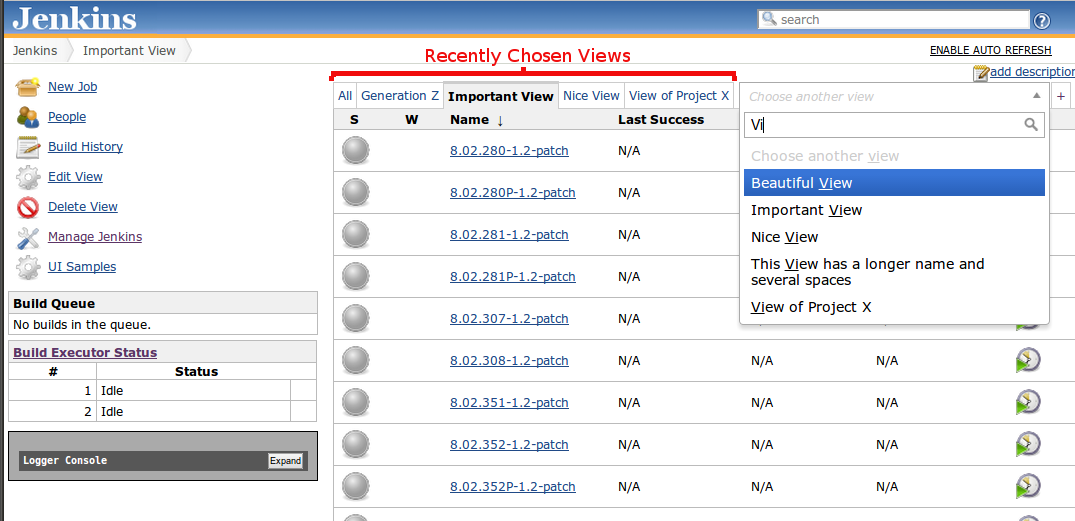This screenshot has width=1075, height=521.
Task: Open the UI Samples link
Action: pyautogui.click(x=82, y=267)
